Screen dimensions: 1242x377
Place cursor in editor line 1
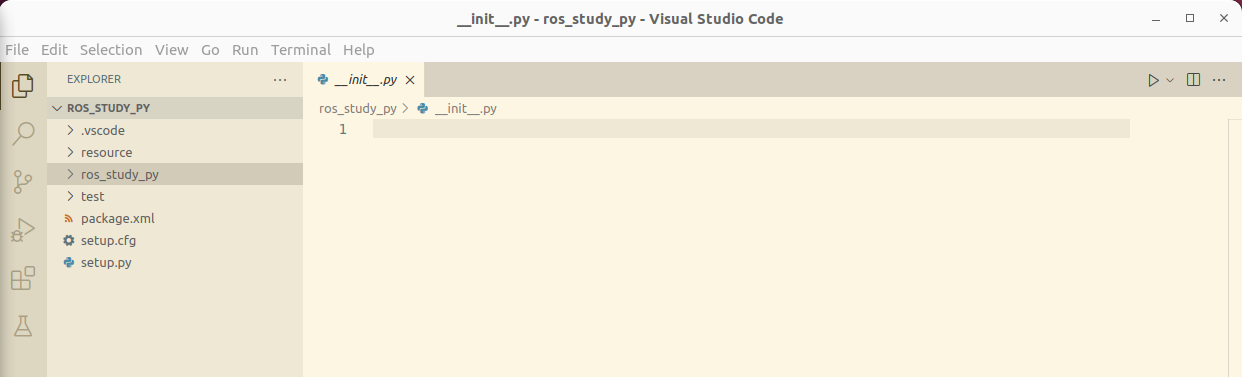click(x=751, y=129)
